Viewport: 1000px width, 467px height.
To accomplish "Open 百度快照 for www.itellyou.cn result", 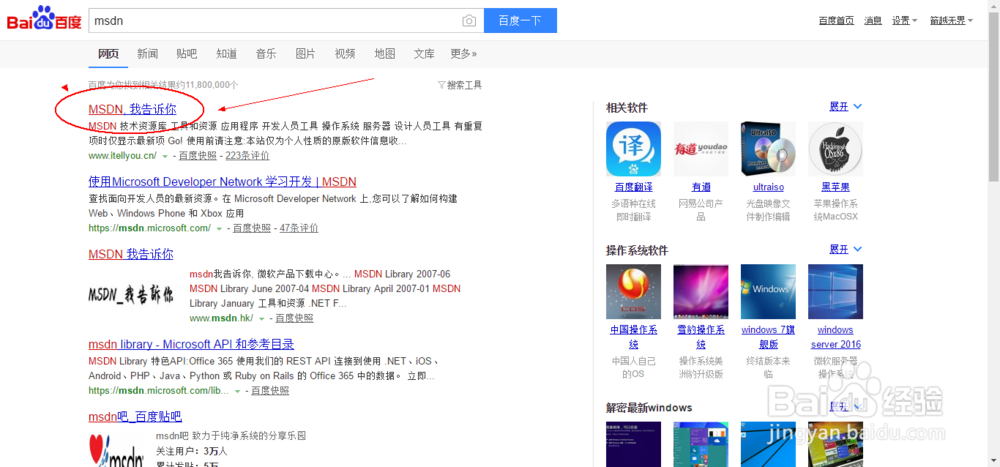I will coord(198,156).
